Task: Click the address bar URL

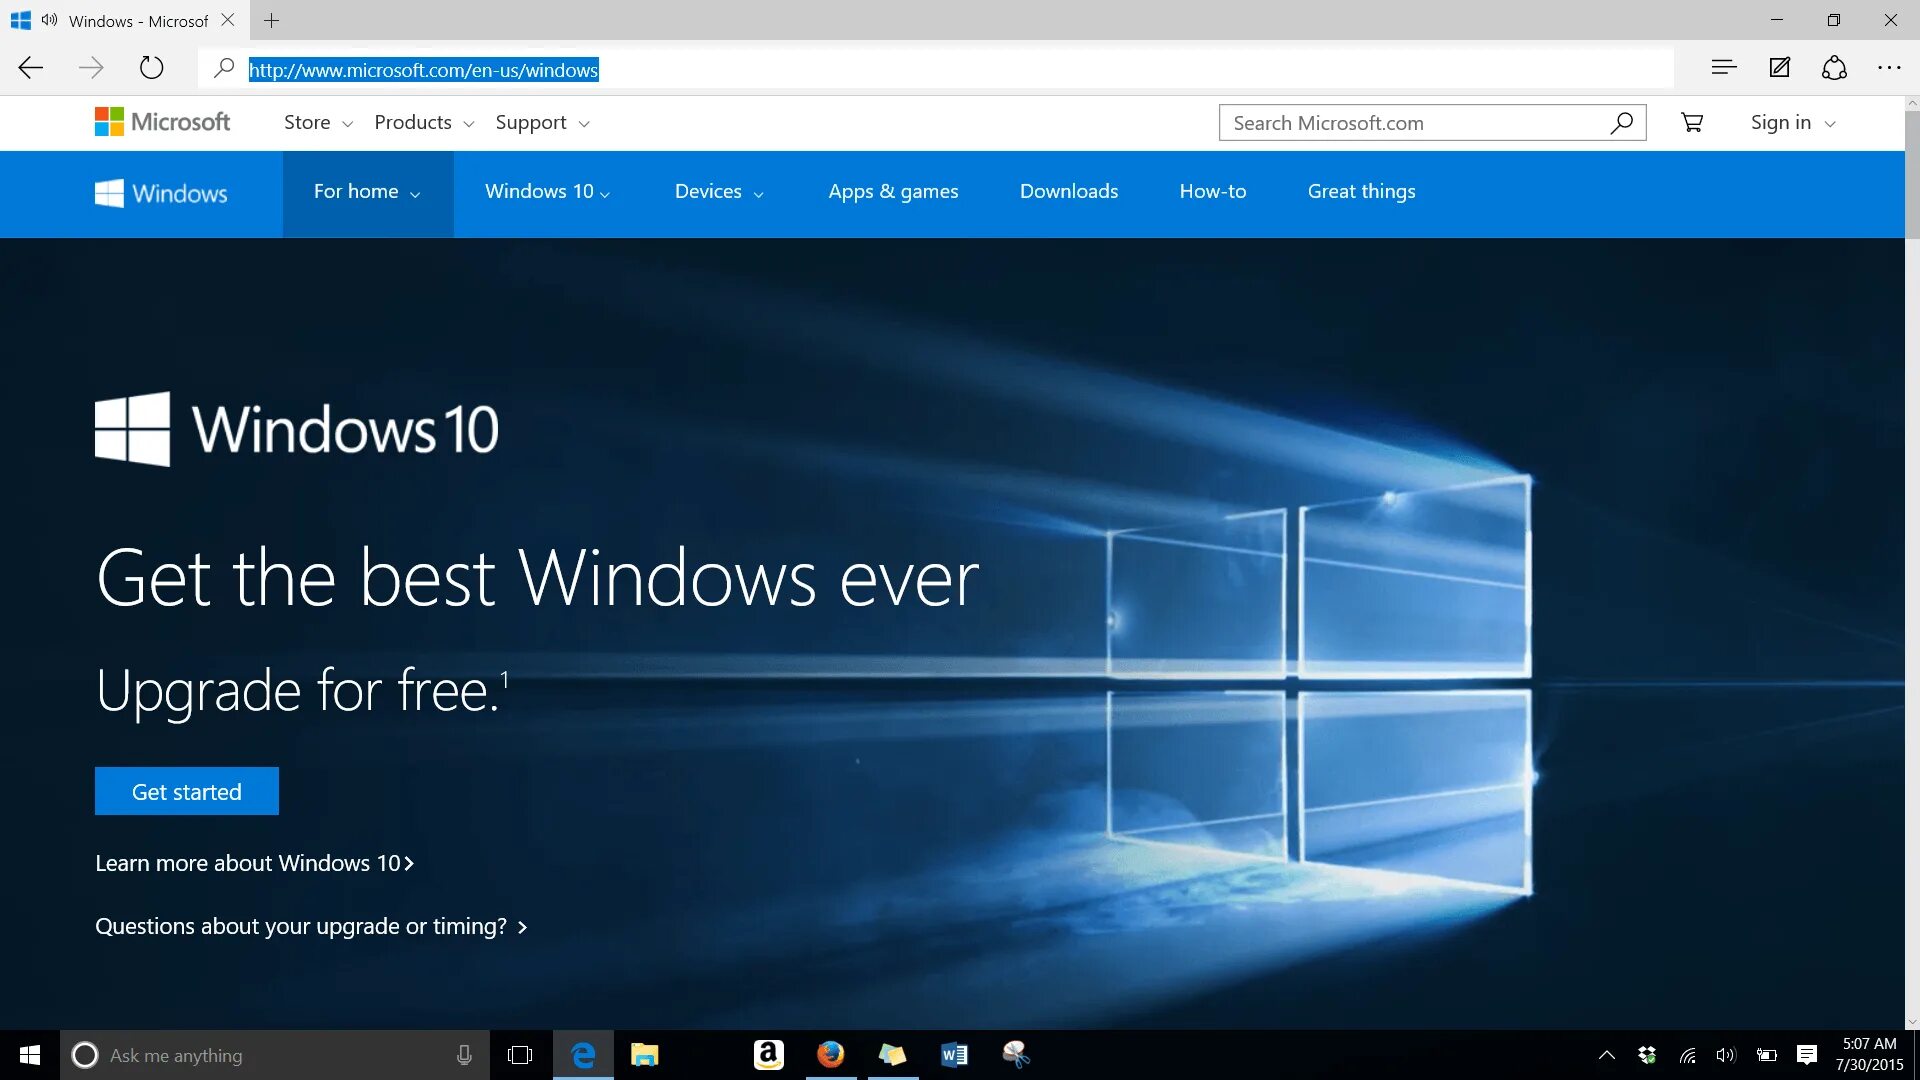Action: 423,70
